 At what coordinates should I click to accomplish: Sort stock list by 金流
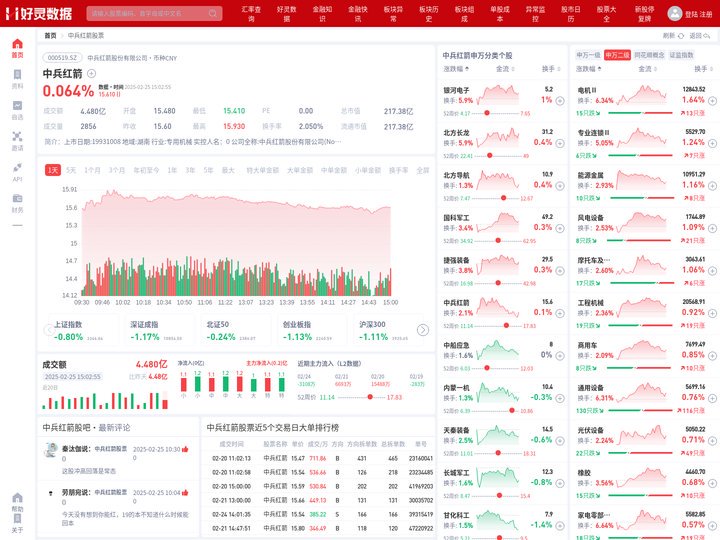505,69
